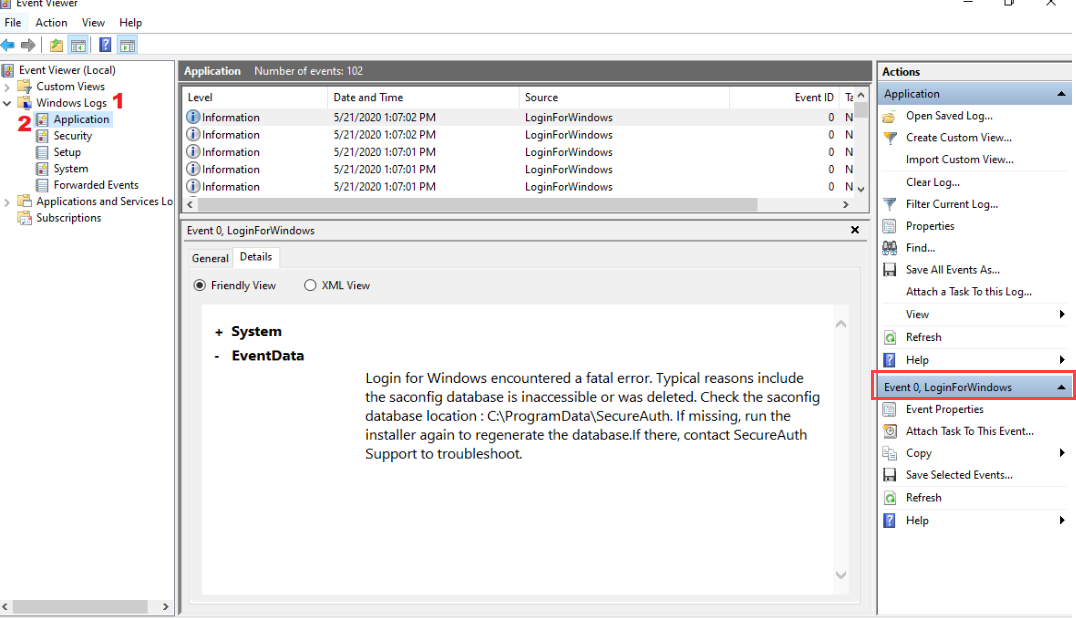Select the XML View radio button
1076x618 pixels.
[310, 285]
